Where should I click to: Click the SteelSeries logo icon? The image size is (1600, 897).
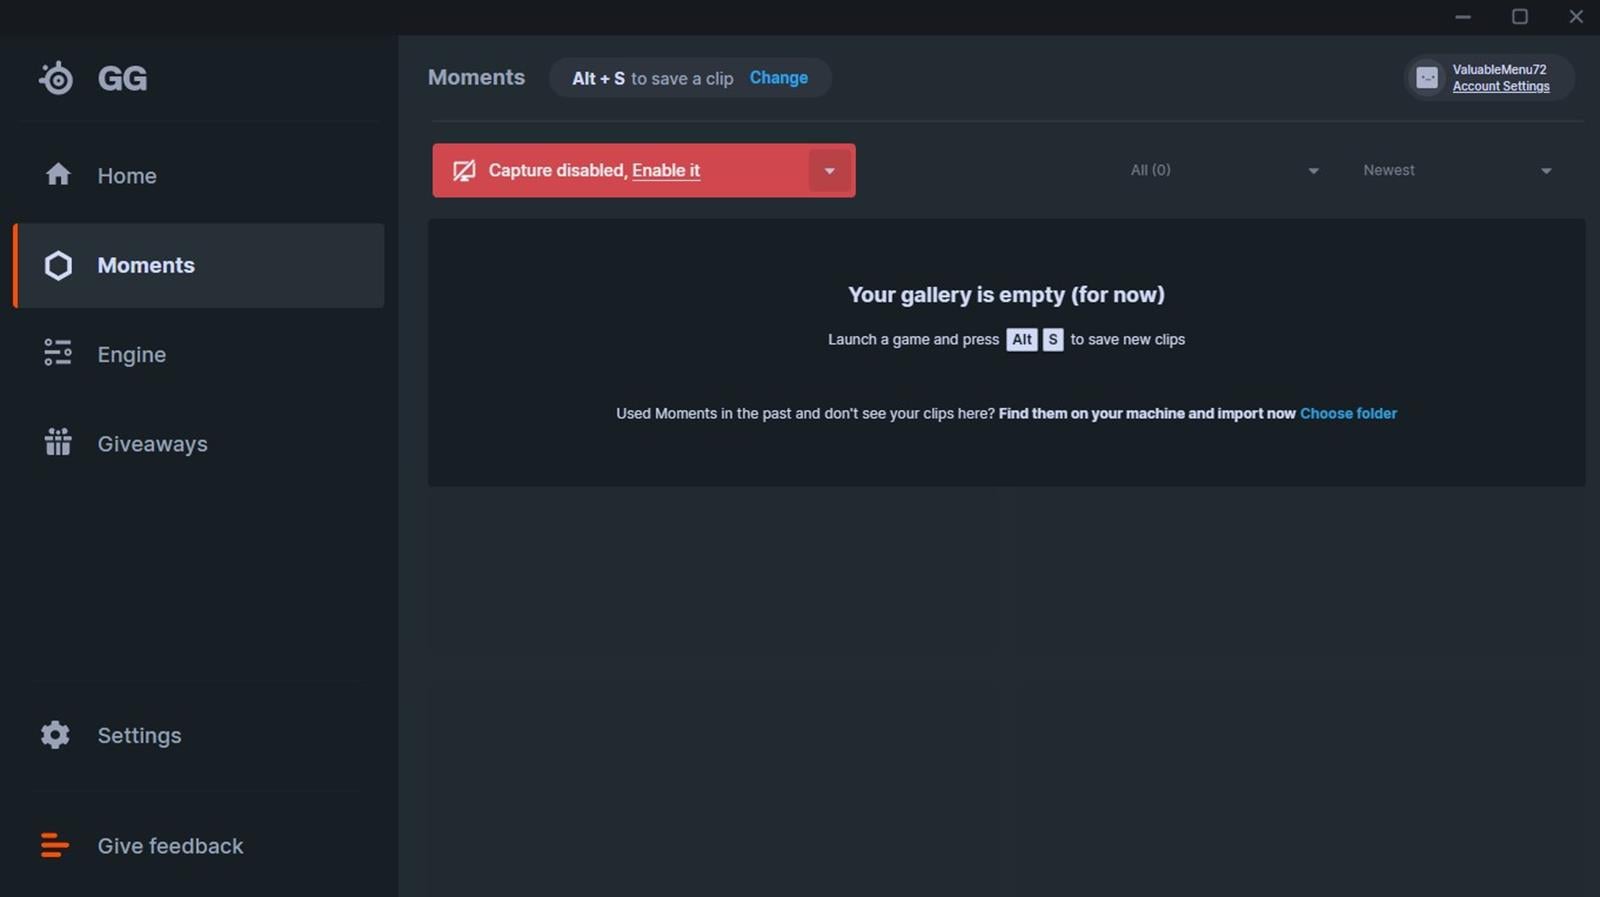56,78
